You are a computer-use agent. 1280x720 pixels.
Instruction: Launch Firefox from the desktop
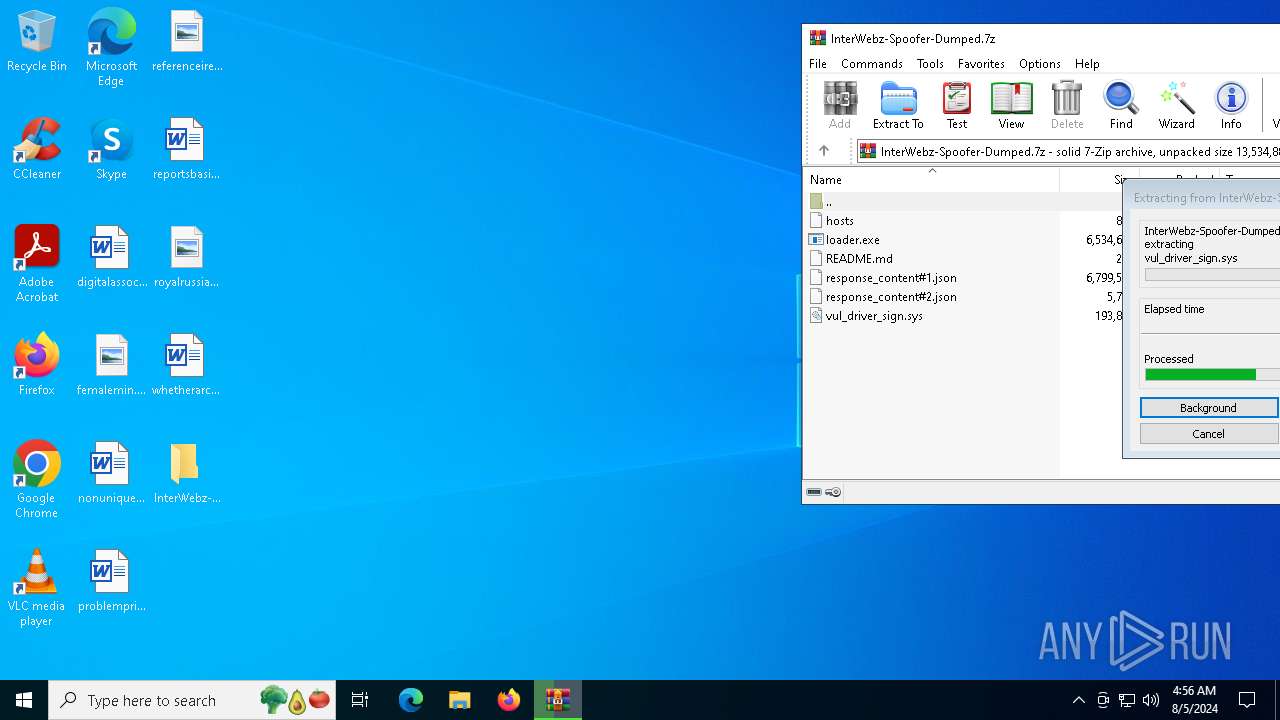37,365
